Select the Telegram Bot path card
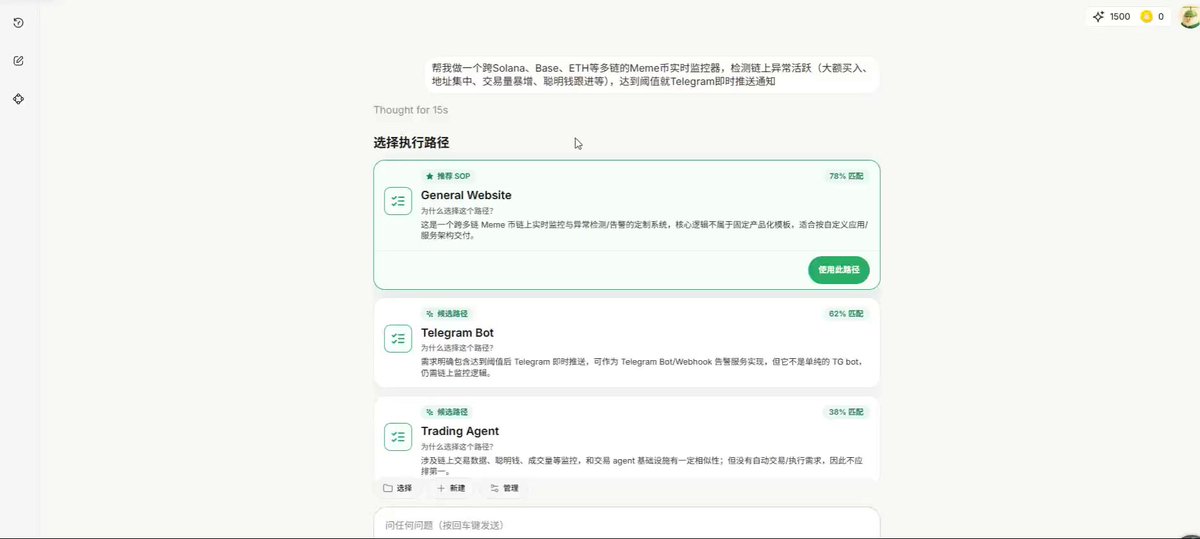Image resolution: width=1200 pixels, height=539 pixels. coord(627,342)
